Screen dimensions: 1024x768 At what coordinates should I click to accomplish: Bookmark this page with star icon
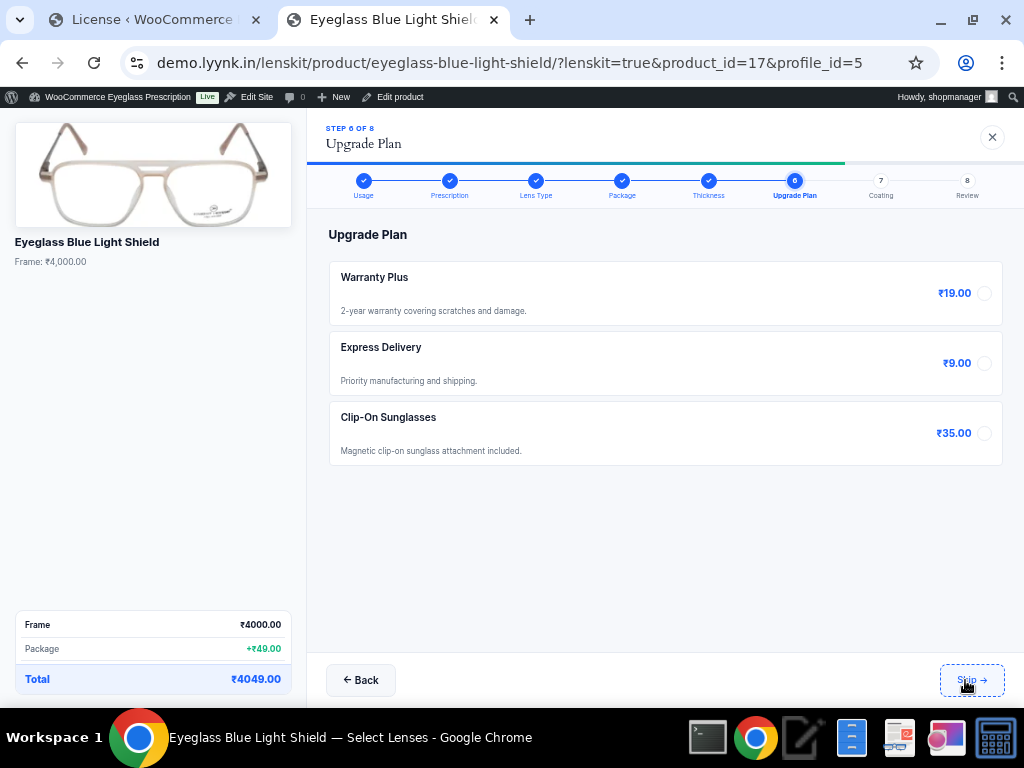tap(915, 63)
